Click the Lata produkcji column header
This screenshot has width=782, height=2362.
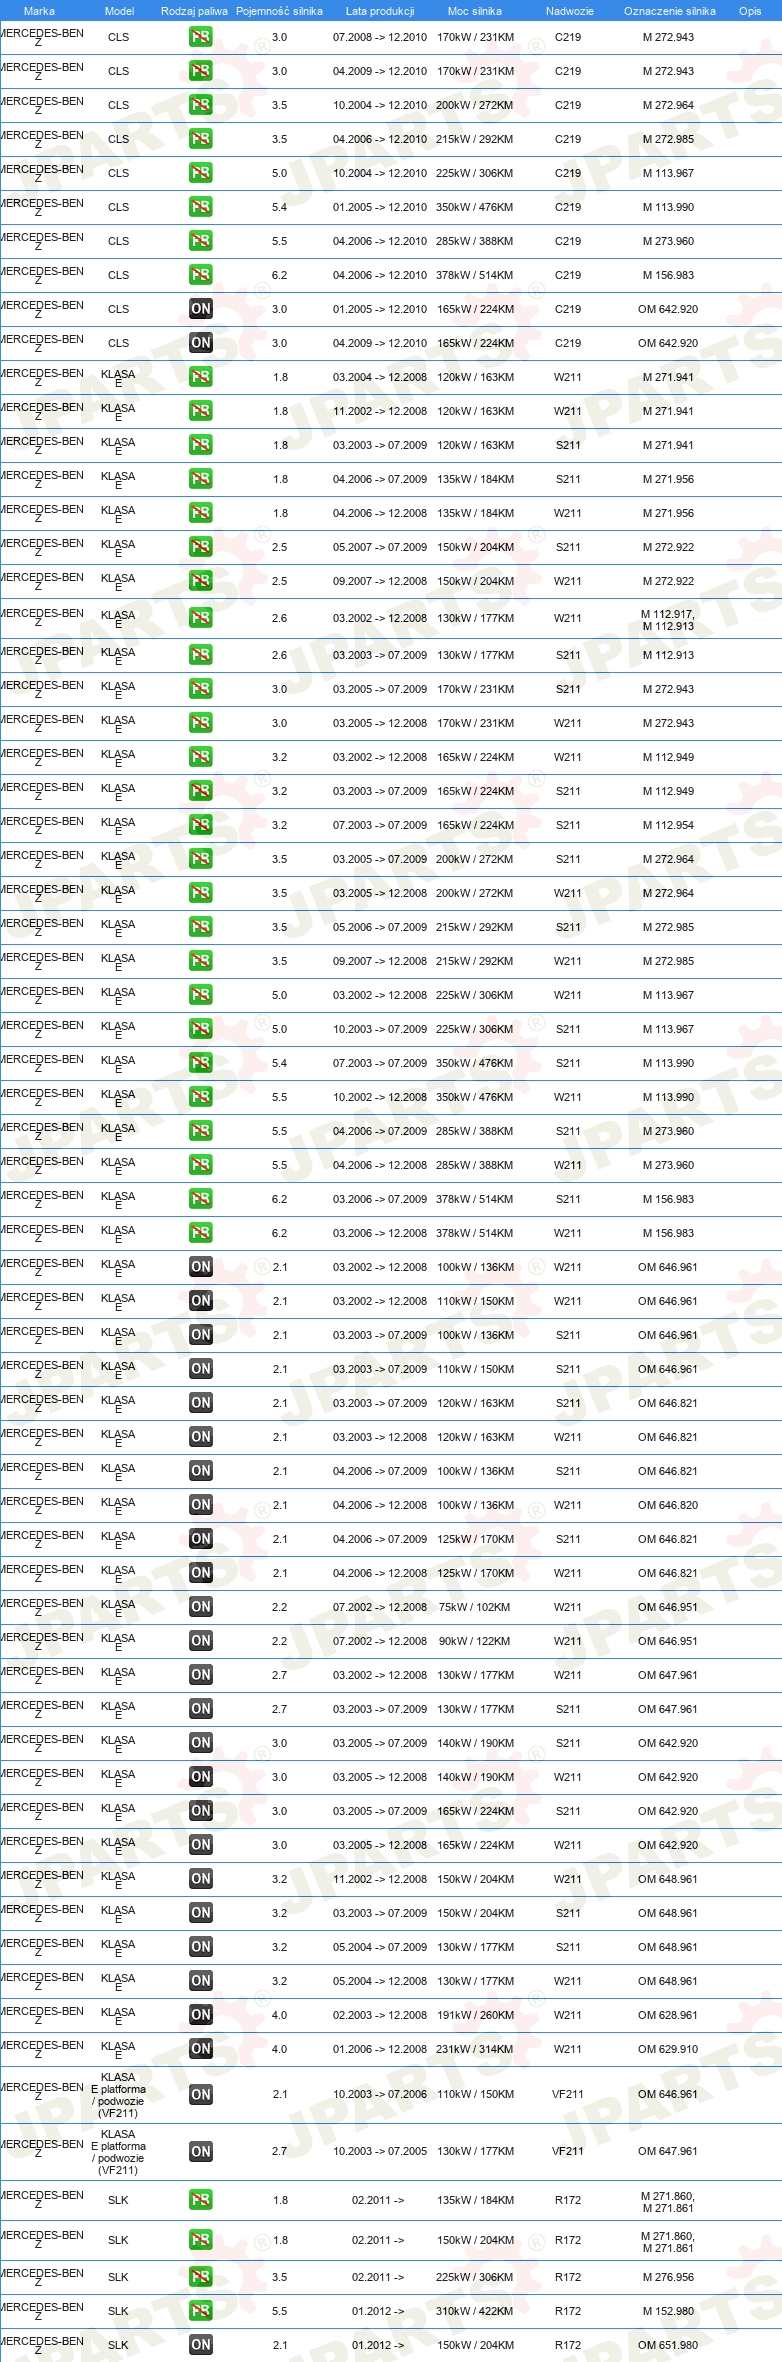(x=380, y=11)
